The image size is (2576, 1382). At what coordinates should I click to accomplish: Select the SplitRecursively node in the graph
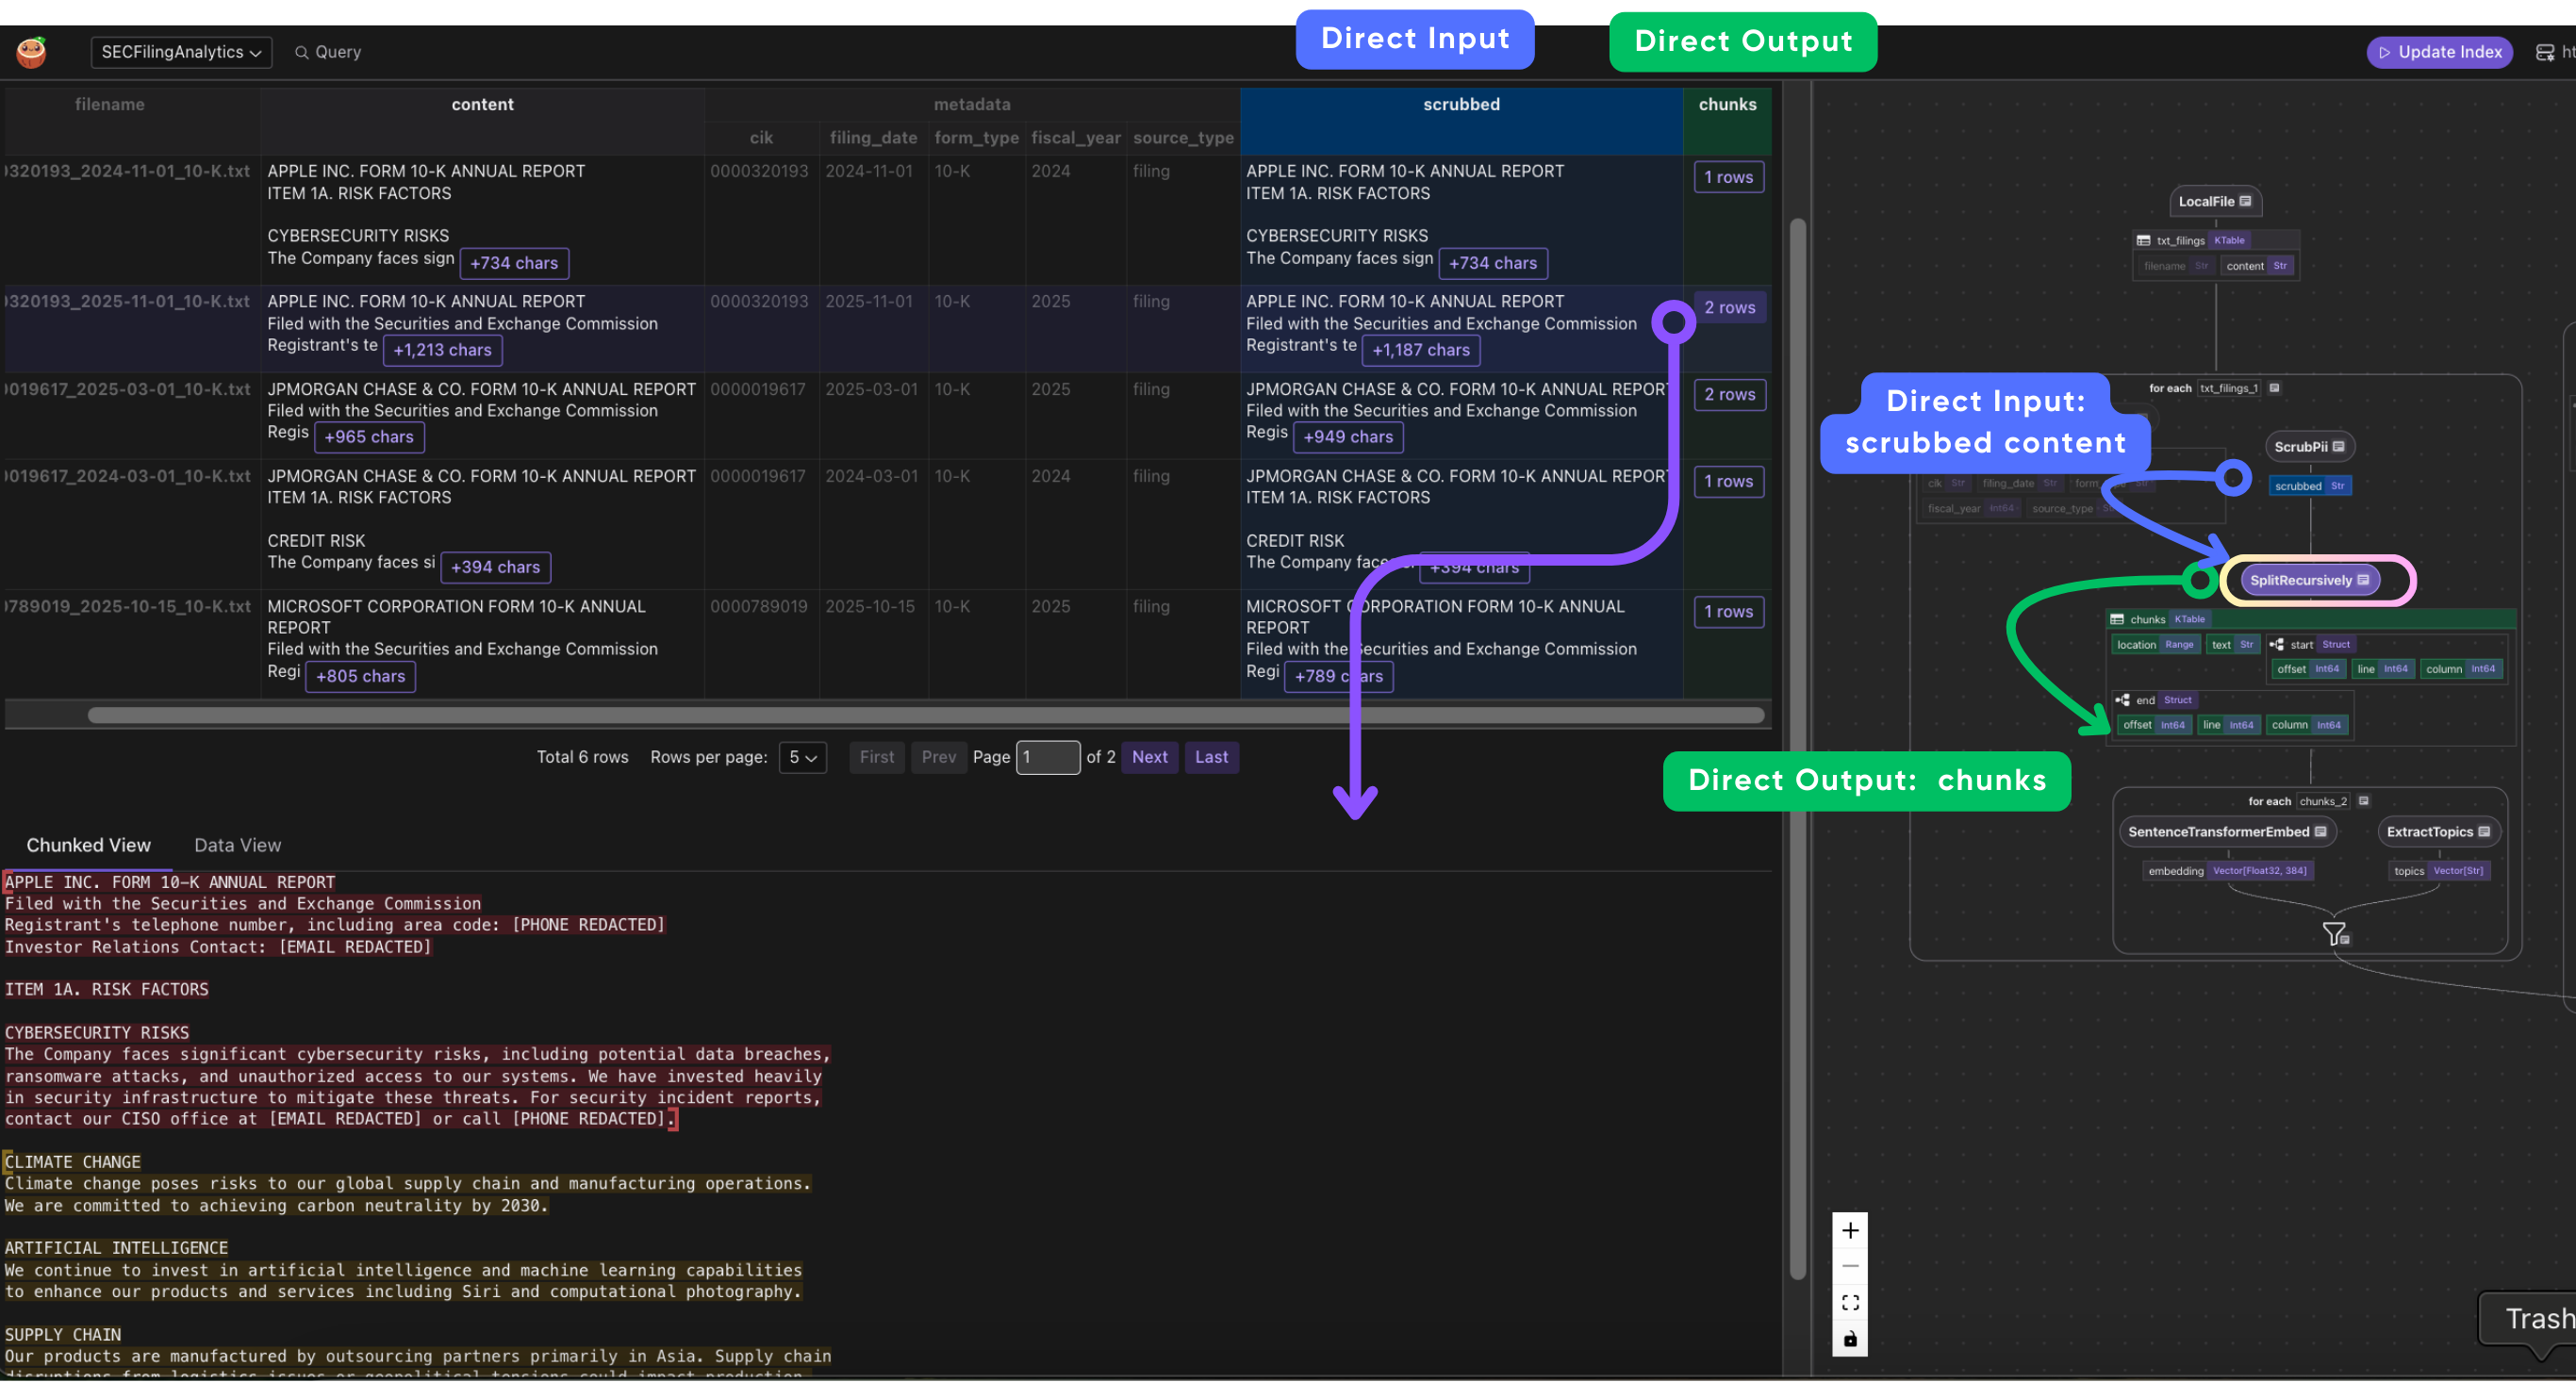pos(2310,580)
